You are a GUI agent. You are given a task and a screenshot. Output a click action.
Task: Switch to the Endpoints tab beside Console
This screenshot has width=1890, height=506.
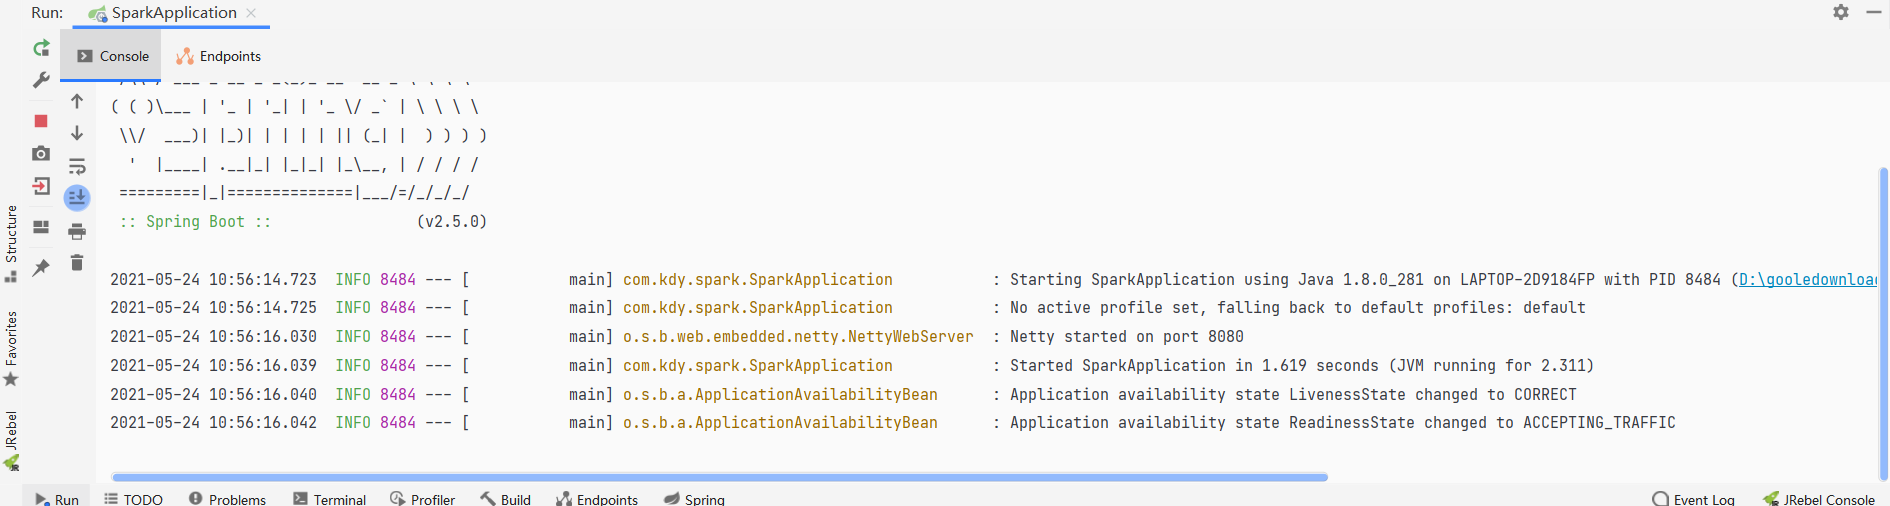pos(219,56)
